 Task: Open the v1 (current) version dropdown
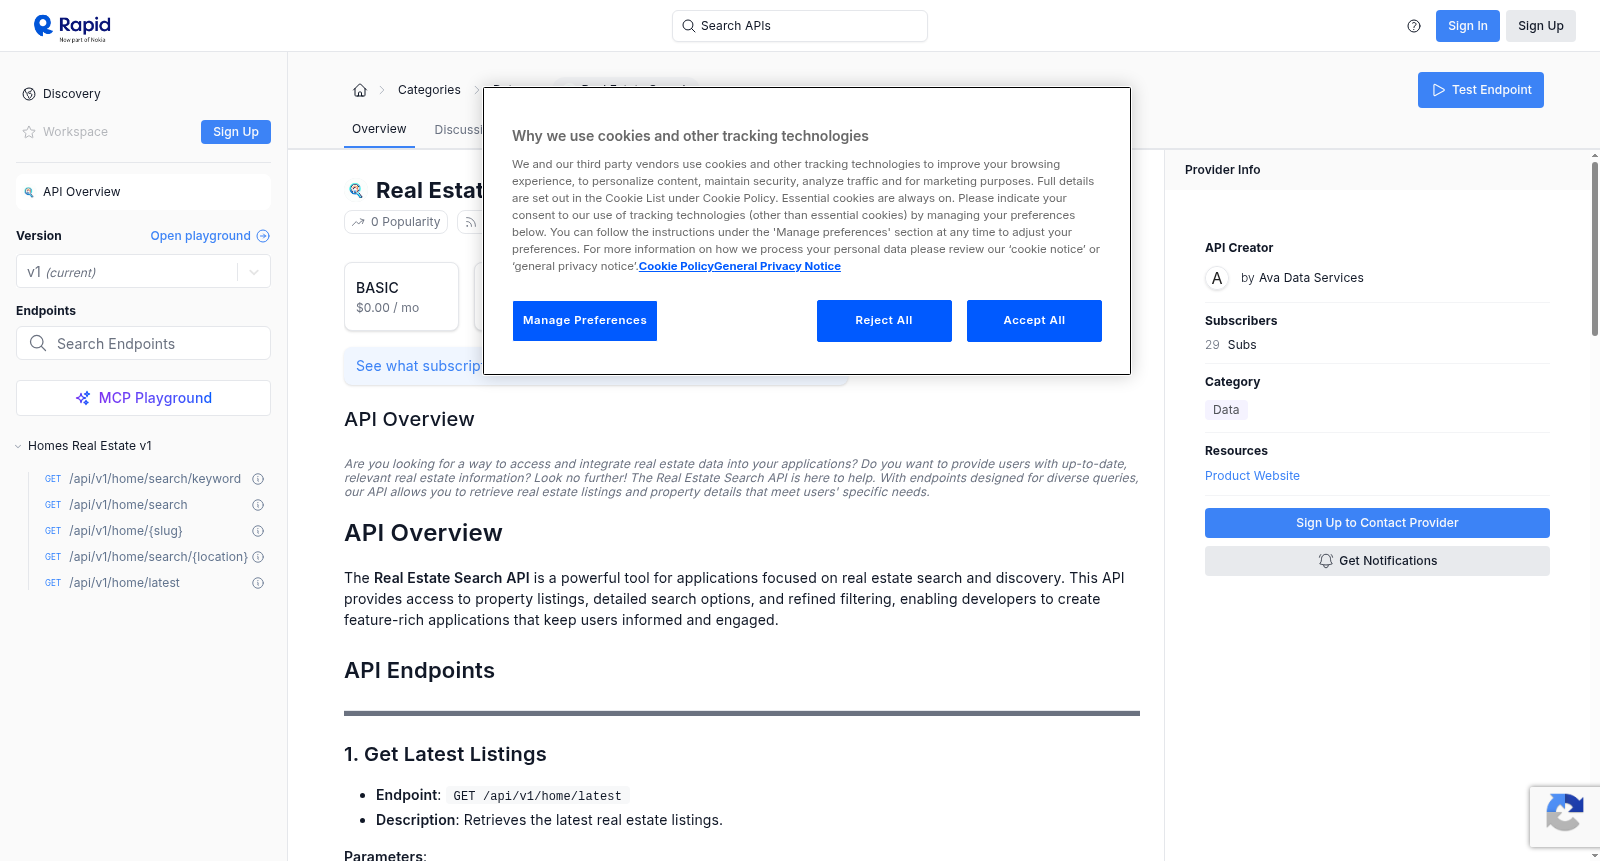[x=143, y=272]
